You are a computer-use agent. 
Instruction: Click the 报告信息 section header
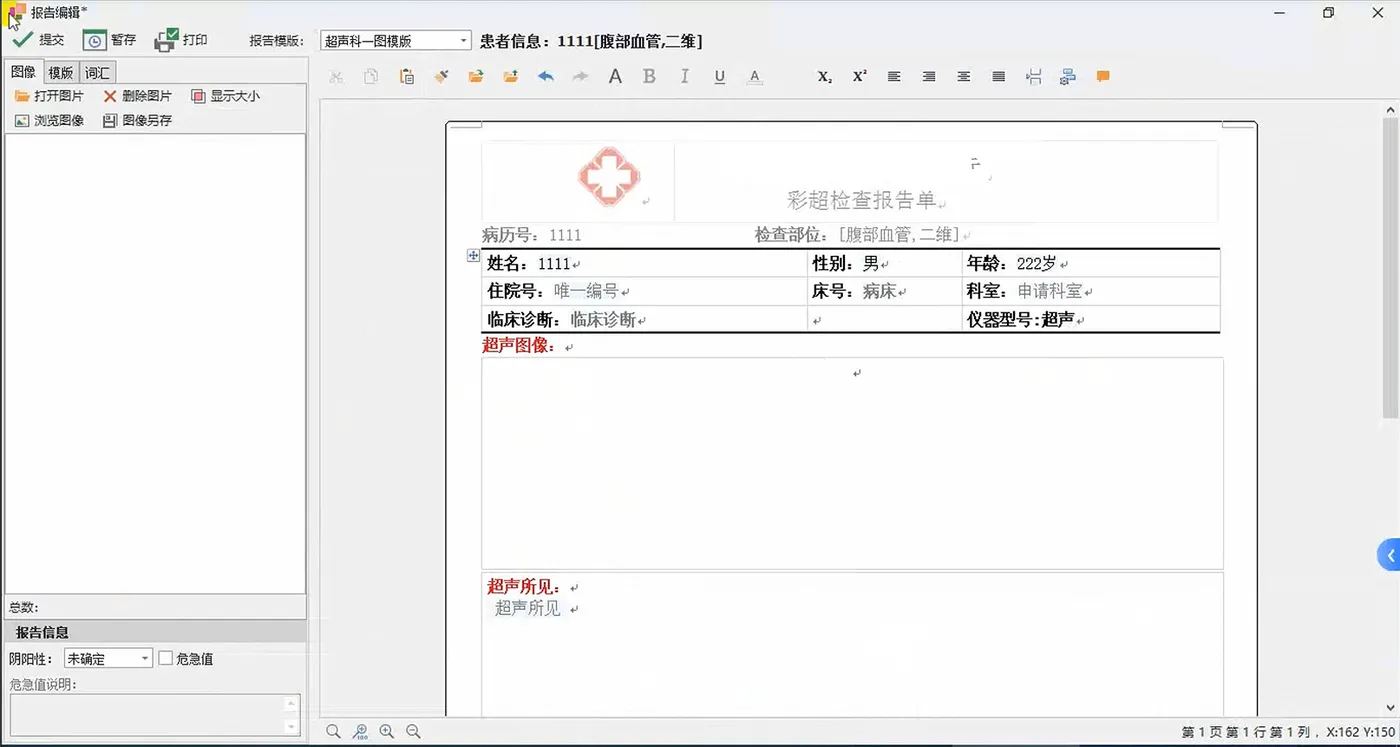coord(155,632)
